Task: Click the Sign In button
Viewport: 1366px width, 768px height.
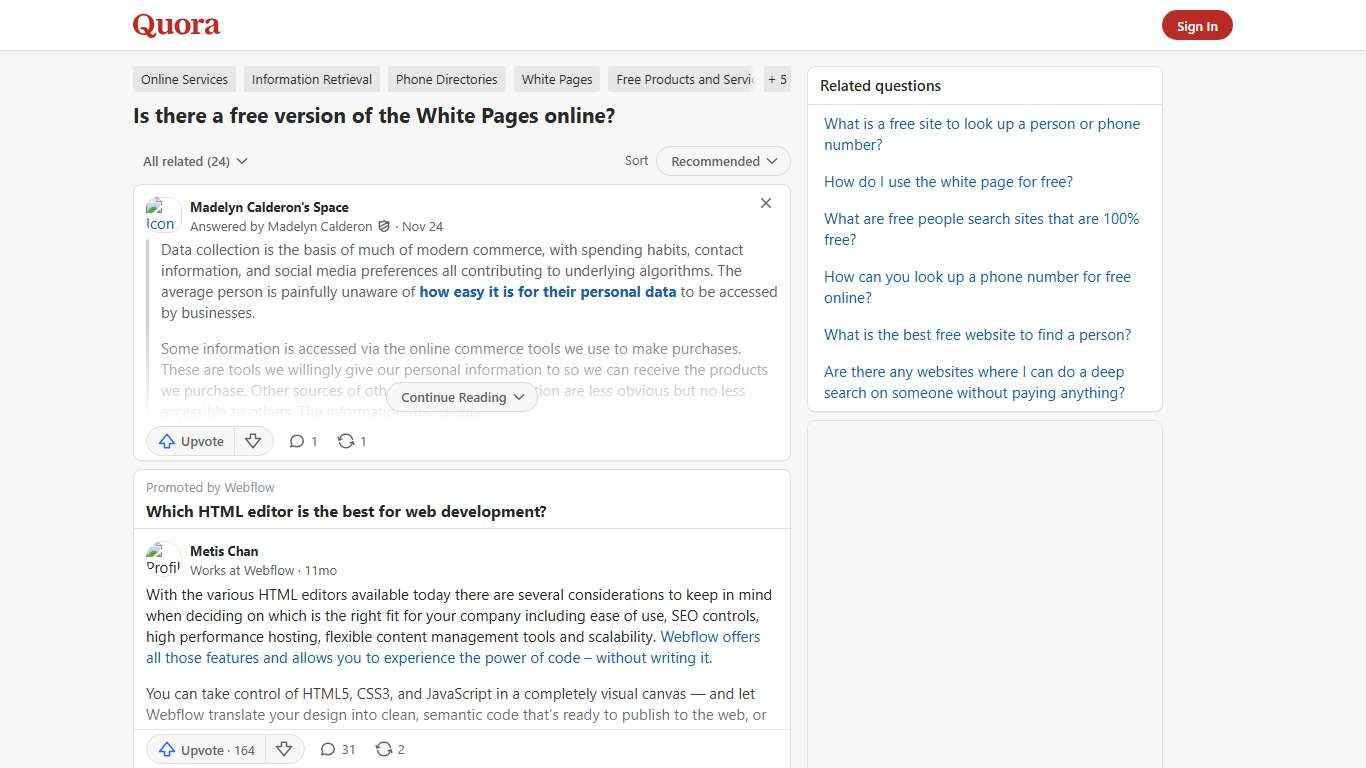Action: [x=1197, y=25]
